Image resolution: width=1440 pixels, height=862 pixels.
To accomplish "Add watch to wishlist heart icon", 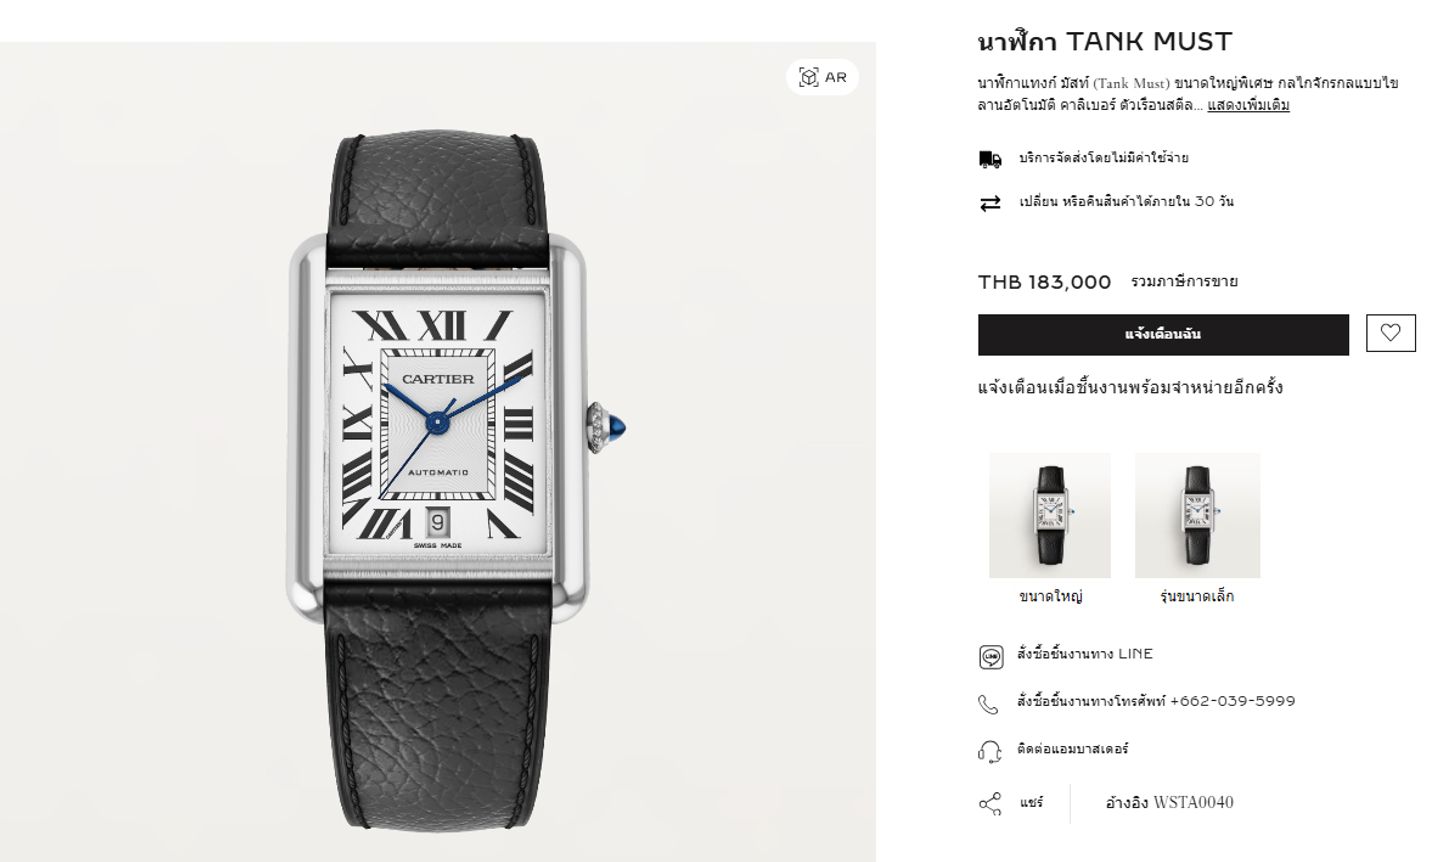I will pyautogui.click(x=1390, y=333).
